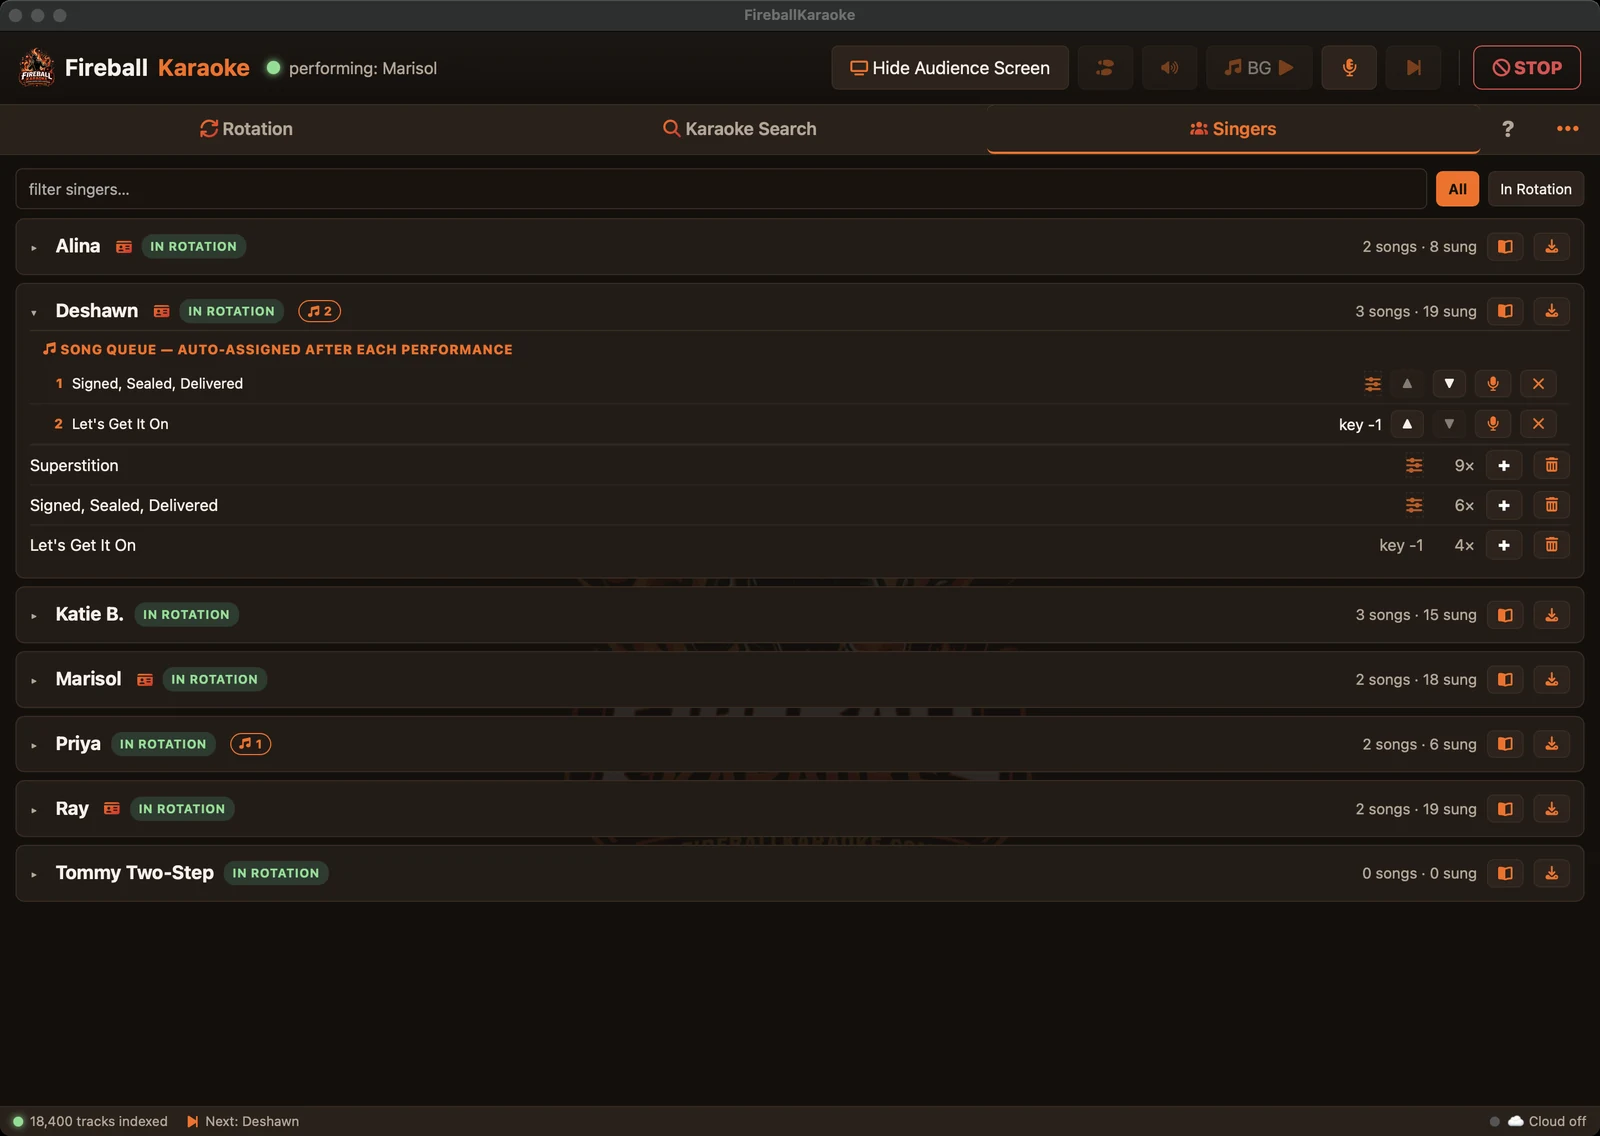Toggle the microphone button in top toolbar
1600x1136 pixels.
pos(1349,68)
